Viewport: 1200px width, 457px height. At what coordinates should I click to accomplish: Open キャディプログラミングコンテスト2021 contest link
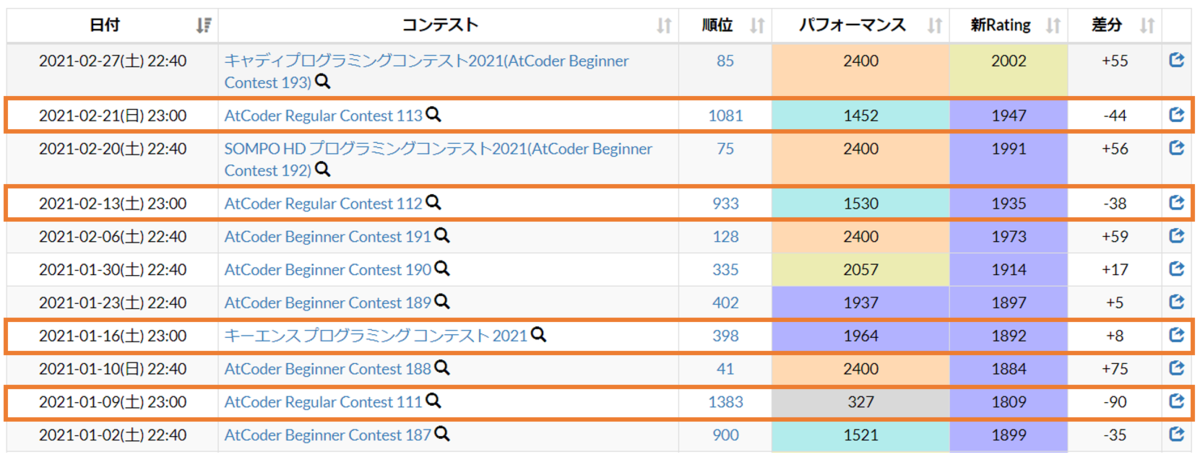(x=427, y=71)
